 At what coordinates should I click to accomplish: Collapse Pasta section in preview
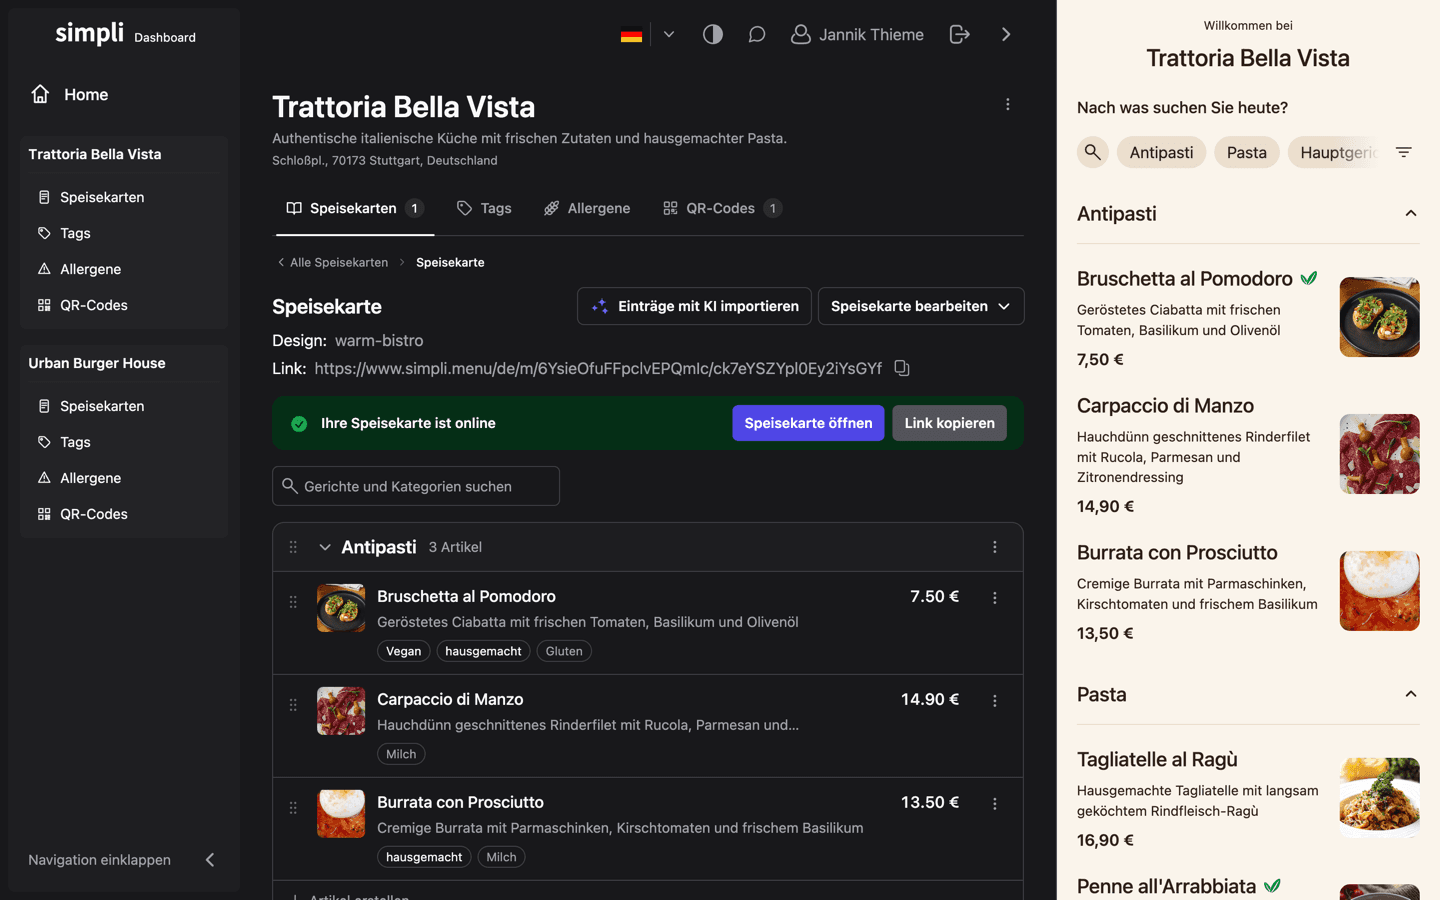[1410, 694]
